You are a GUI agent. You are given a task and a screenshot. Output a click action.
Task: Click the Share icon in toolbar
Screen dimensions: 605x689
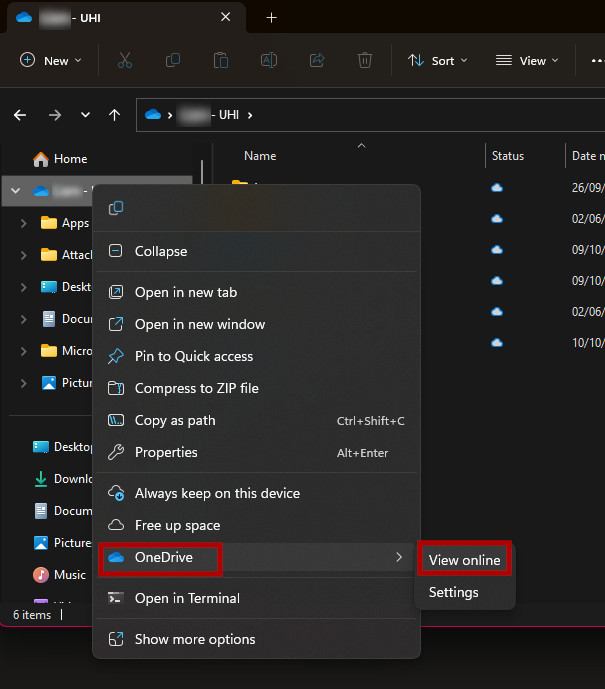317,60
